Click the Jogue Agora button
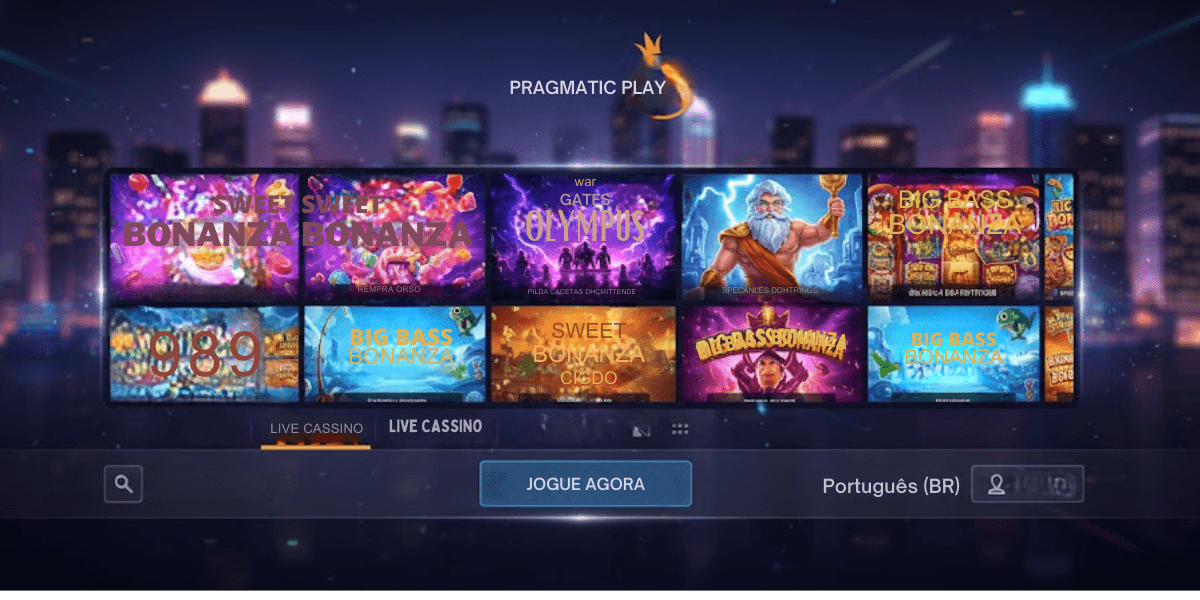The image size is (1200, 600). point(585,484)
